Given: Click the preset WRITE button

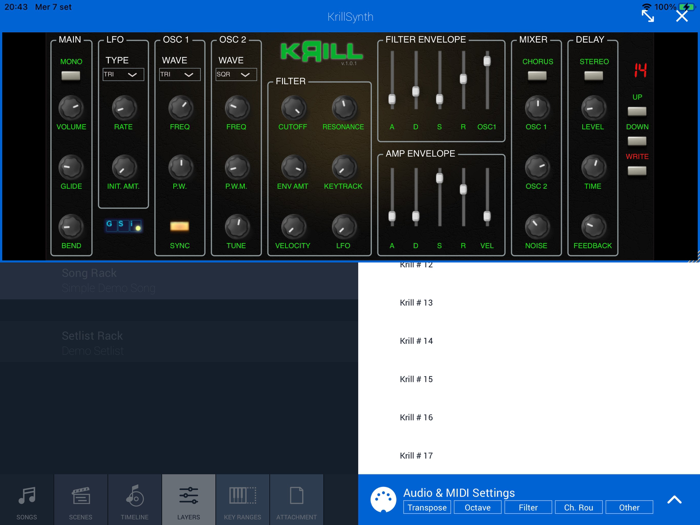Looking at the screenshot, I should click(637, 171).
